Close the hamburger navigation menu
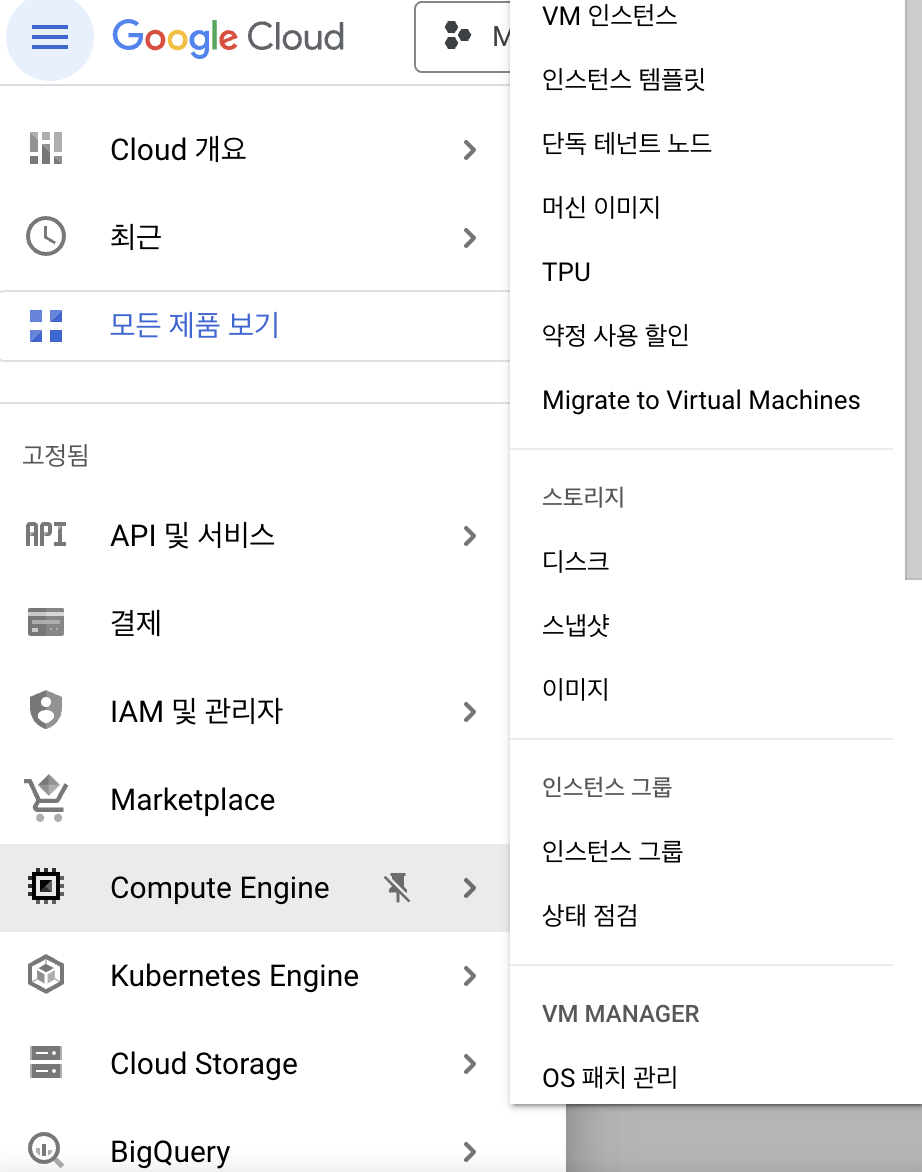The height and width of the screenshot is (1172, 922). coord(49,37)
